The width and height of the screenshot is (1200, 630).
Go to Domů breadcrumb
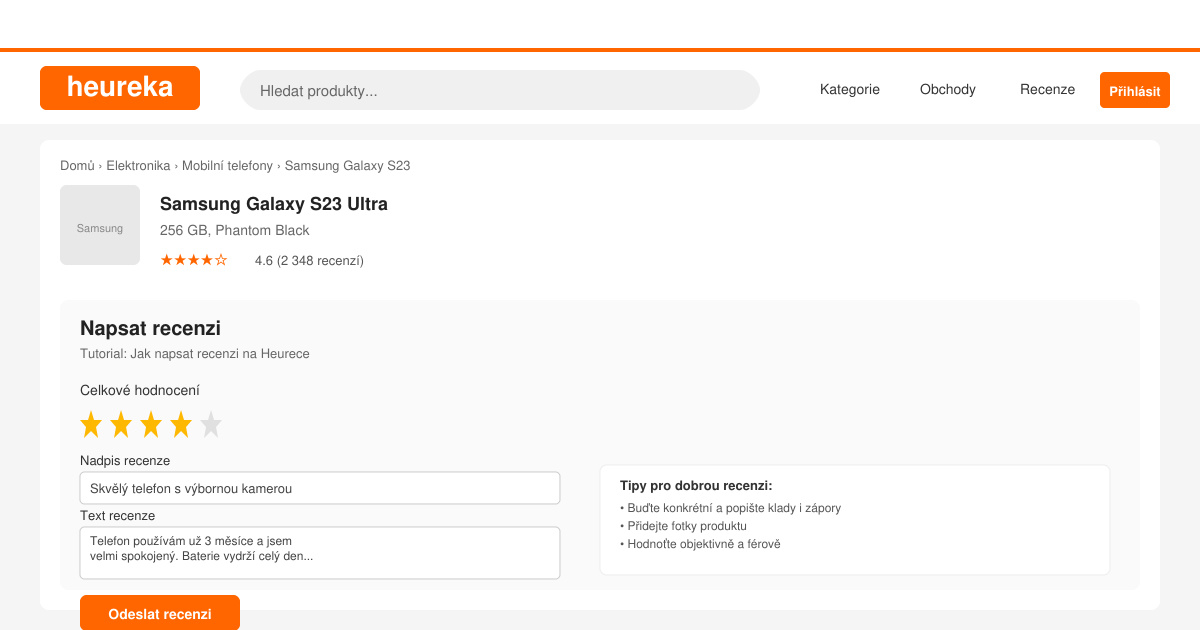pos(77,166)
